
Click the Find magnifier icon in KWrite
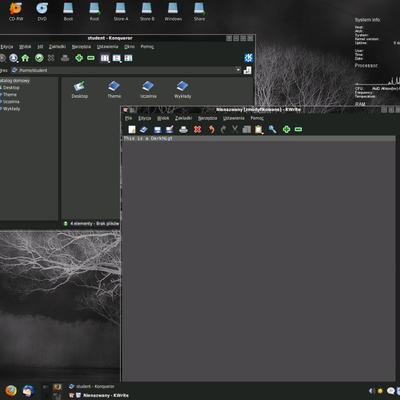pos(272,129)
